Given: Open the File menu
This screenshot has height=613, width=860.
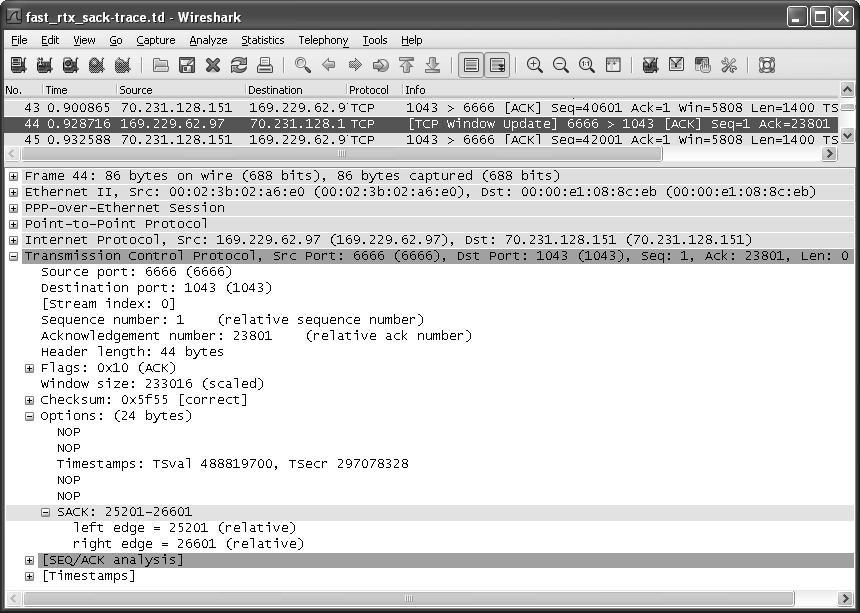Looking at the screenshot, I should (19, 40).
